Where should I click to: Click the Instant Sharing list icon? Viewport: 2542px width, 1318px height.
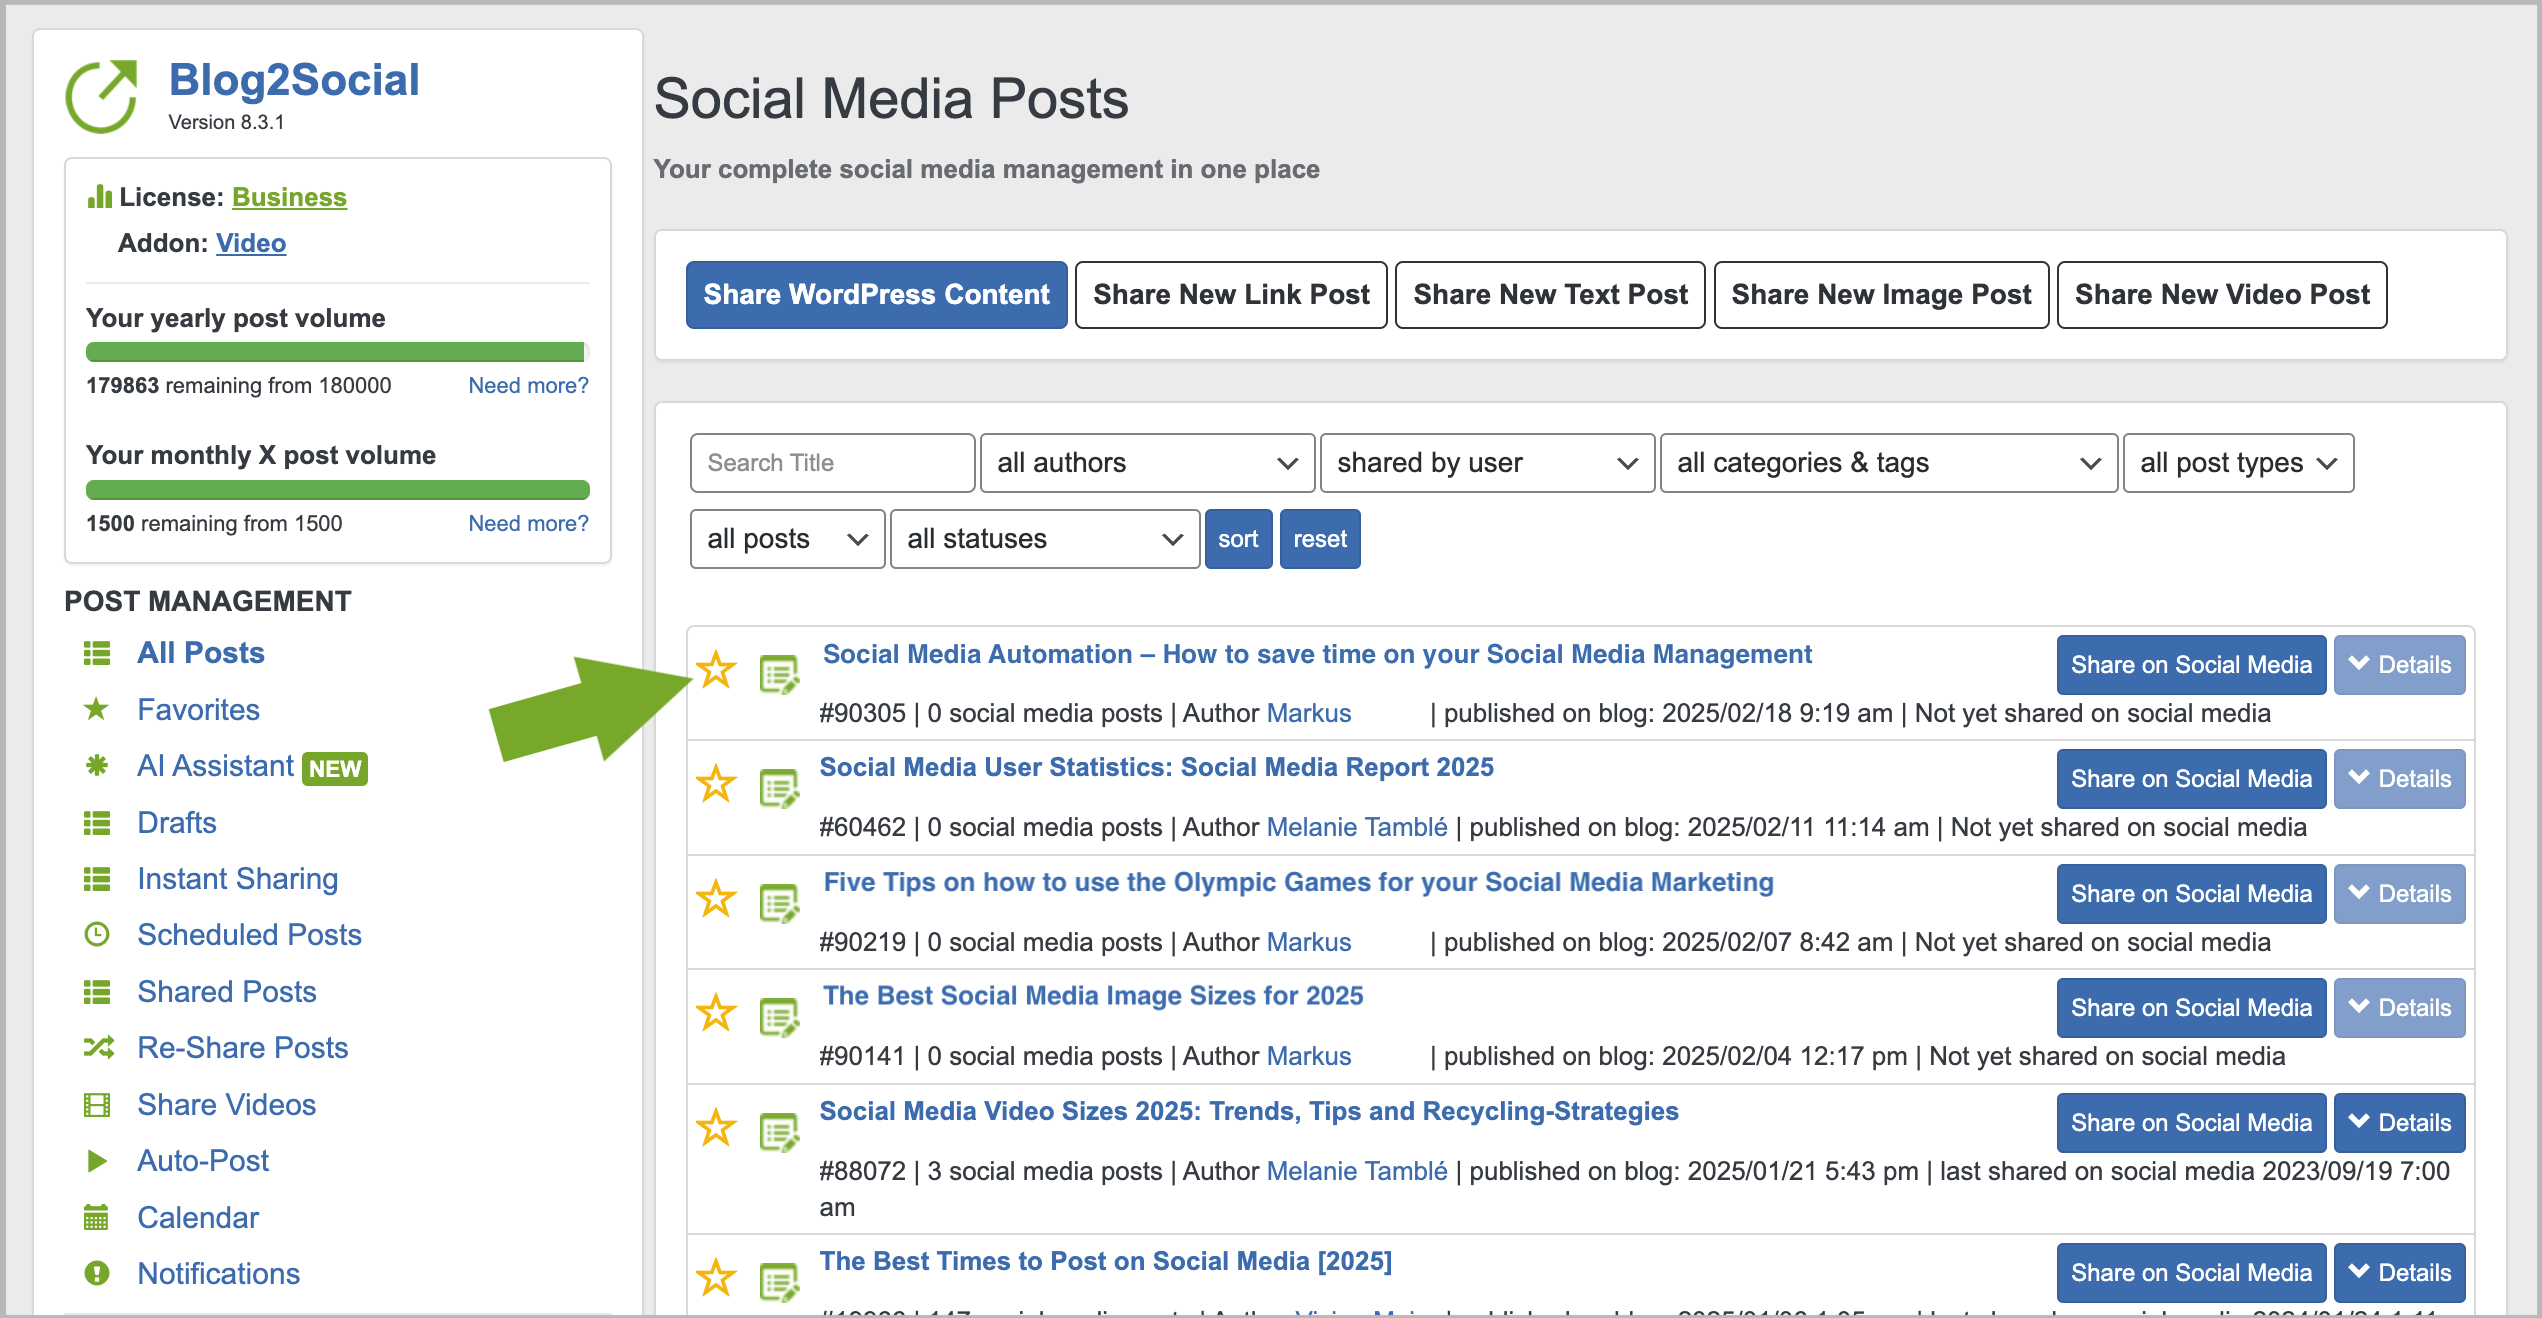point(97,879)
